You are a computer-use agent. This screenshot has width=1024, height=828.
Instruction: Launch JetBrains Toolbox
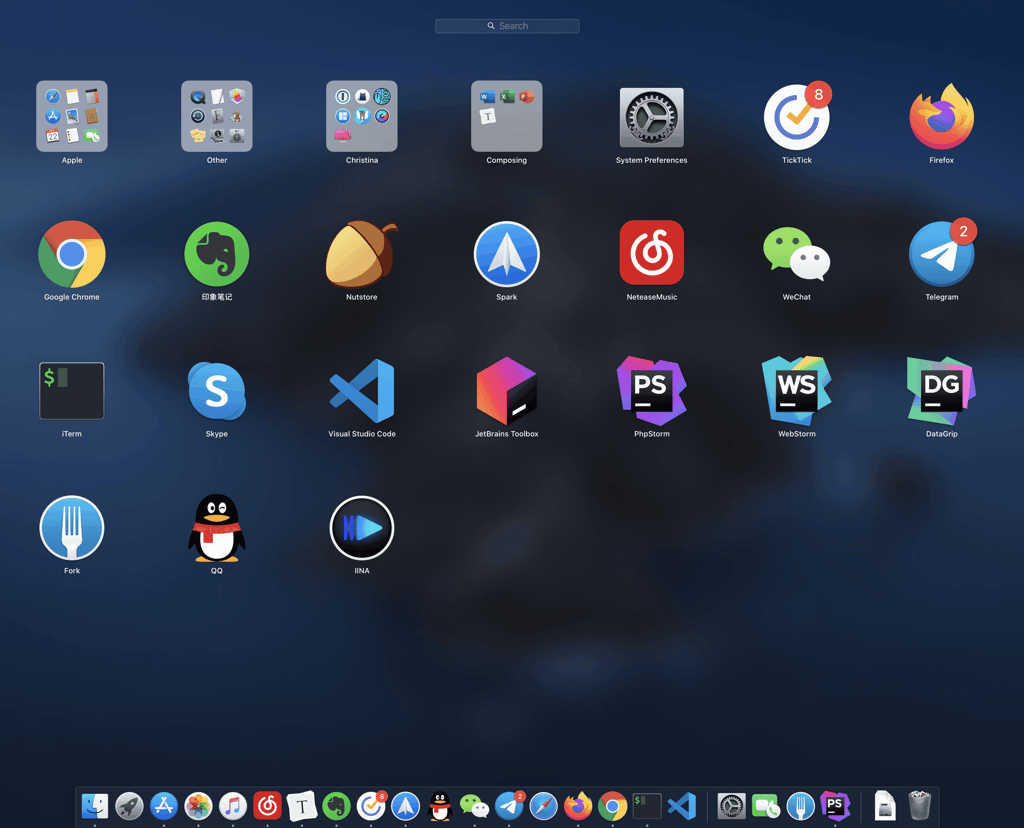click(507, 390)
